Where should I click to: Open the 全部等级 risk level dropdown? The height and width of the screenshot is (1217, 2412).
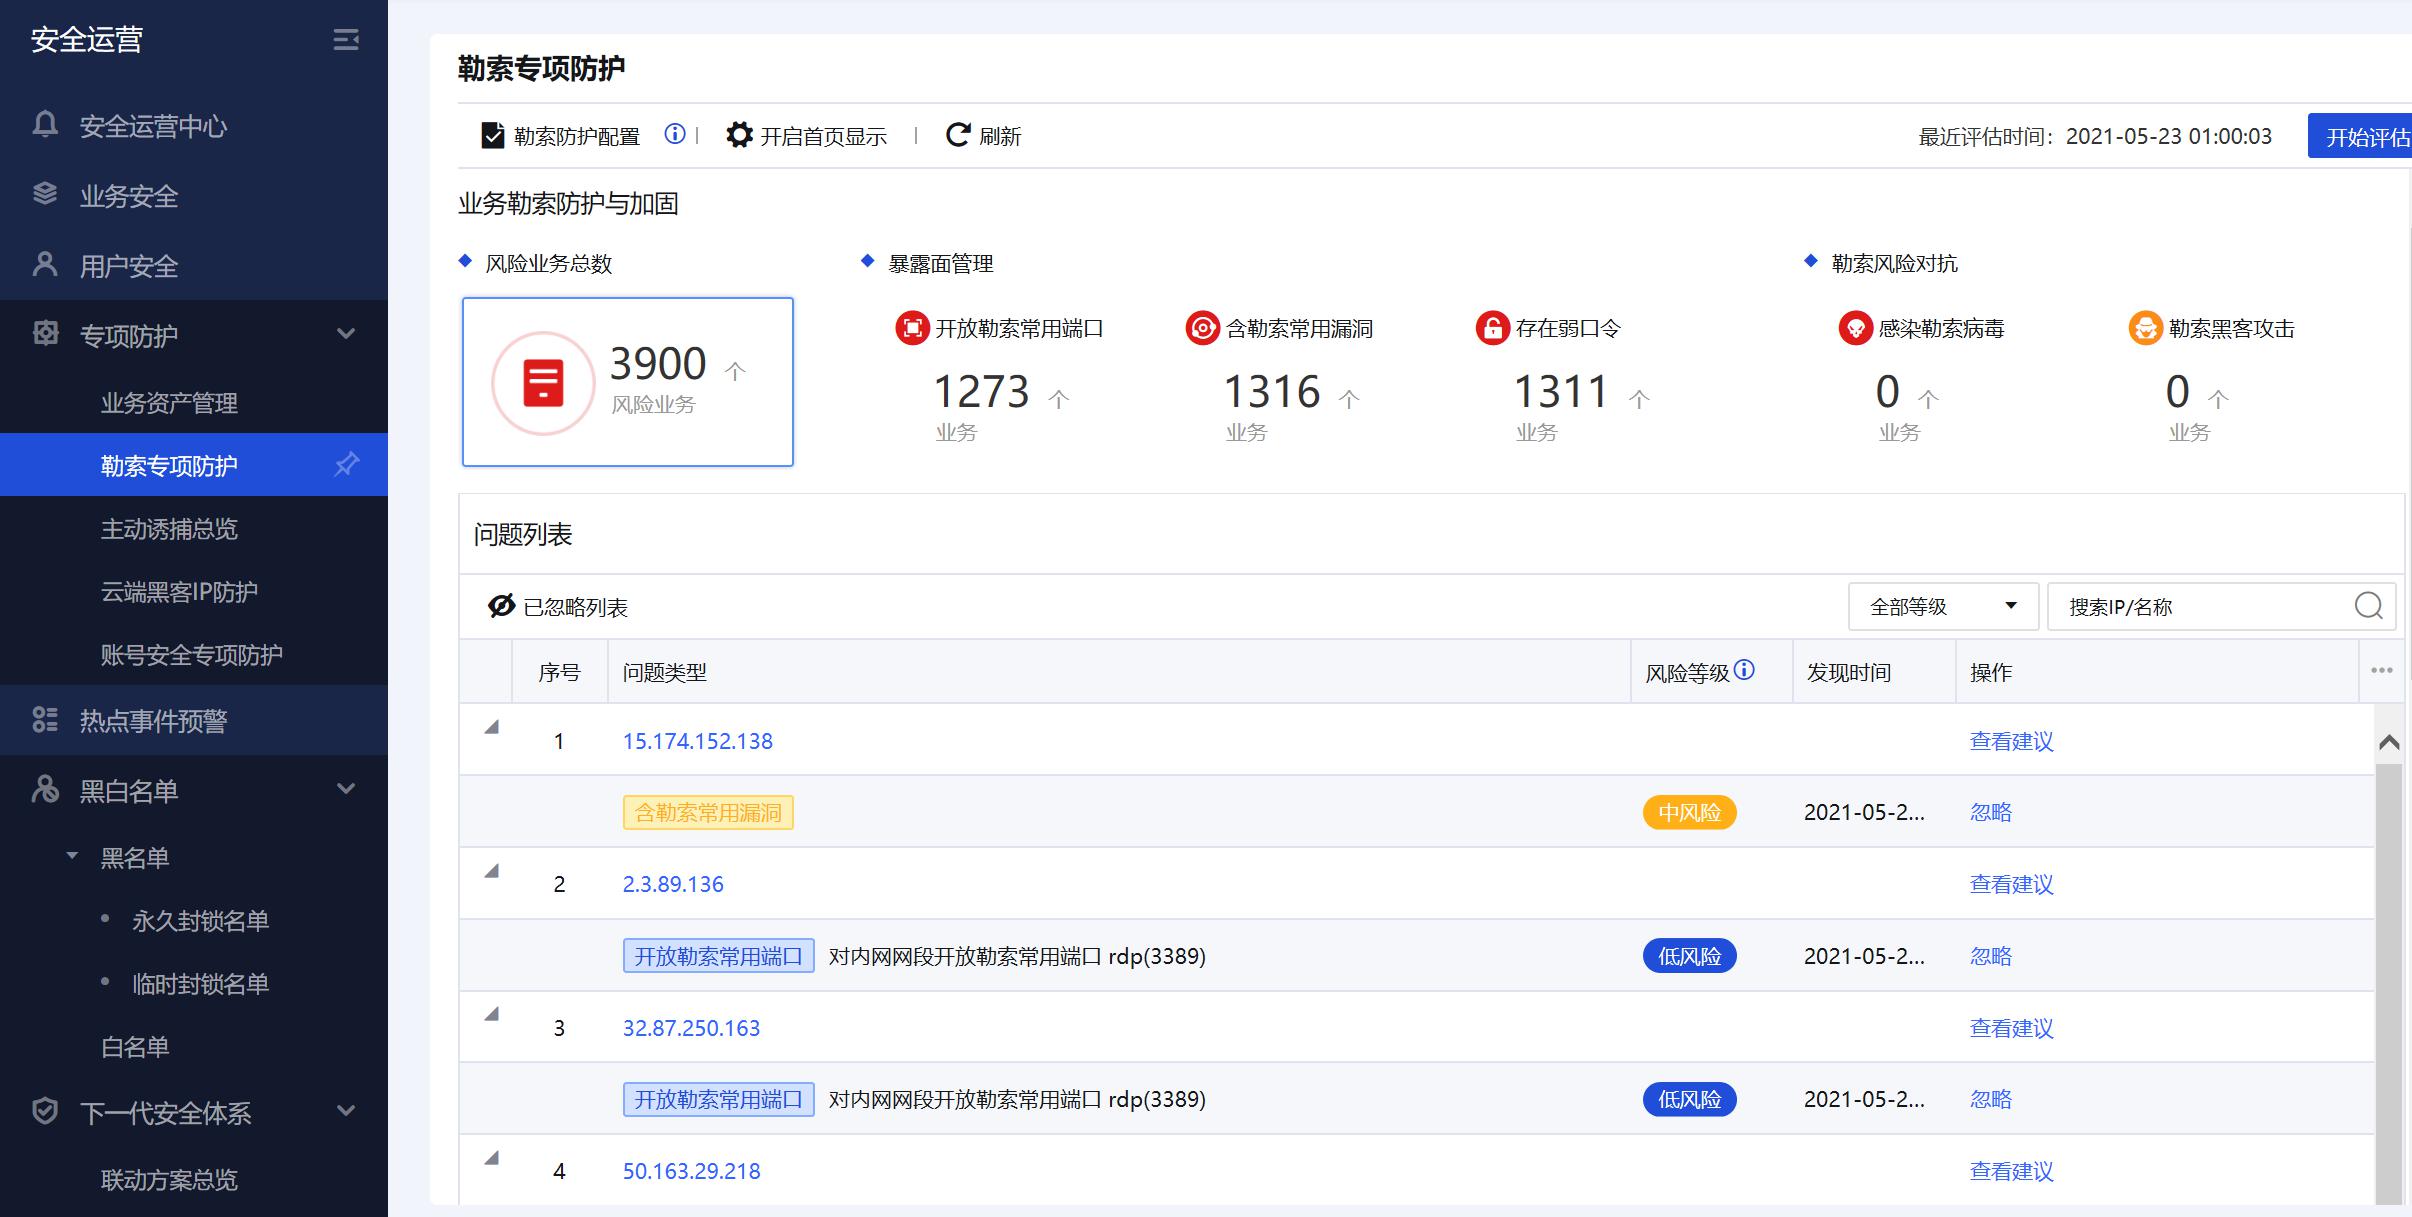click(x=1942, y=607)
